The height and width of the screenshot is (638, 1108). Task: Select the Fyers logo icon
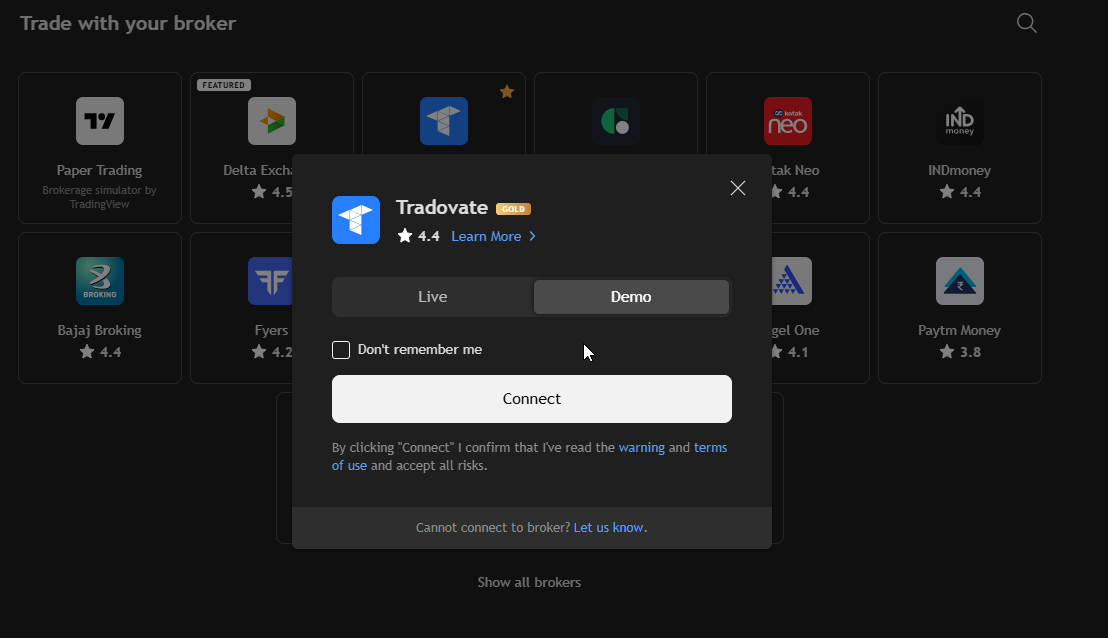click(270, 281)
